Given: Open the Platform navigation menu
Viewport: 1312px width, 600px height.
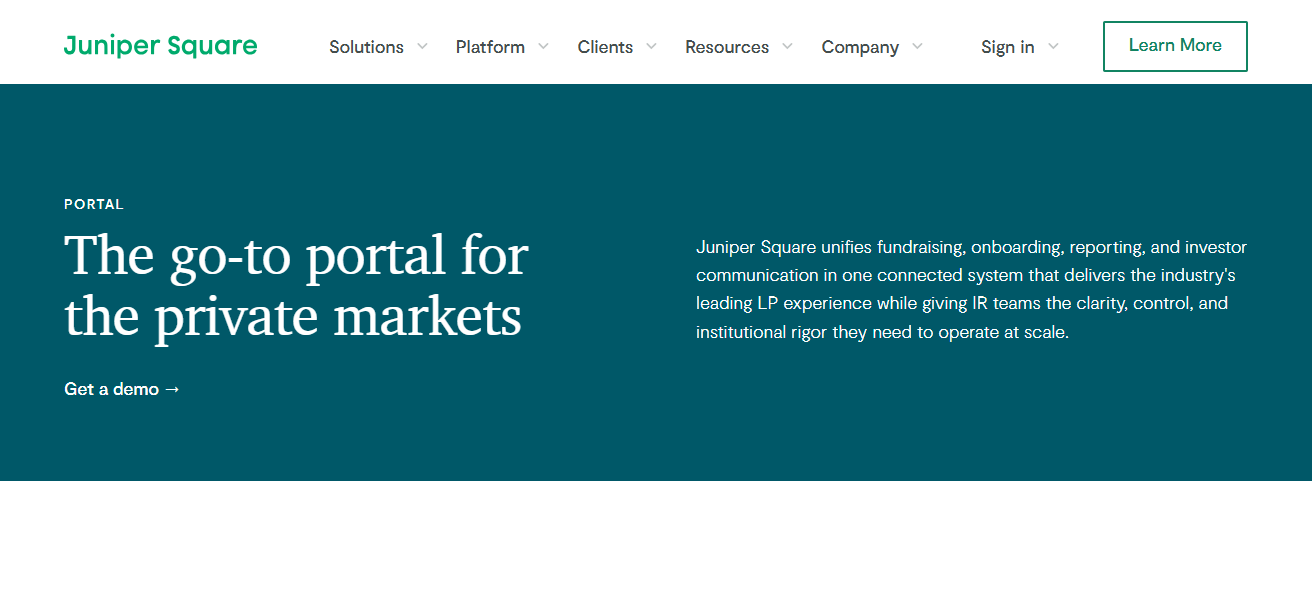Looking at the screenshot, I should click(490, 46).
